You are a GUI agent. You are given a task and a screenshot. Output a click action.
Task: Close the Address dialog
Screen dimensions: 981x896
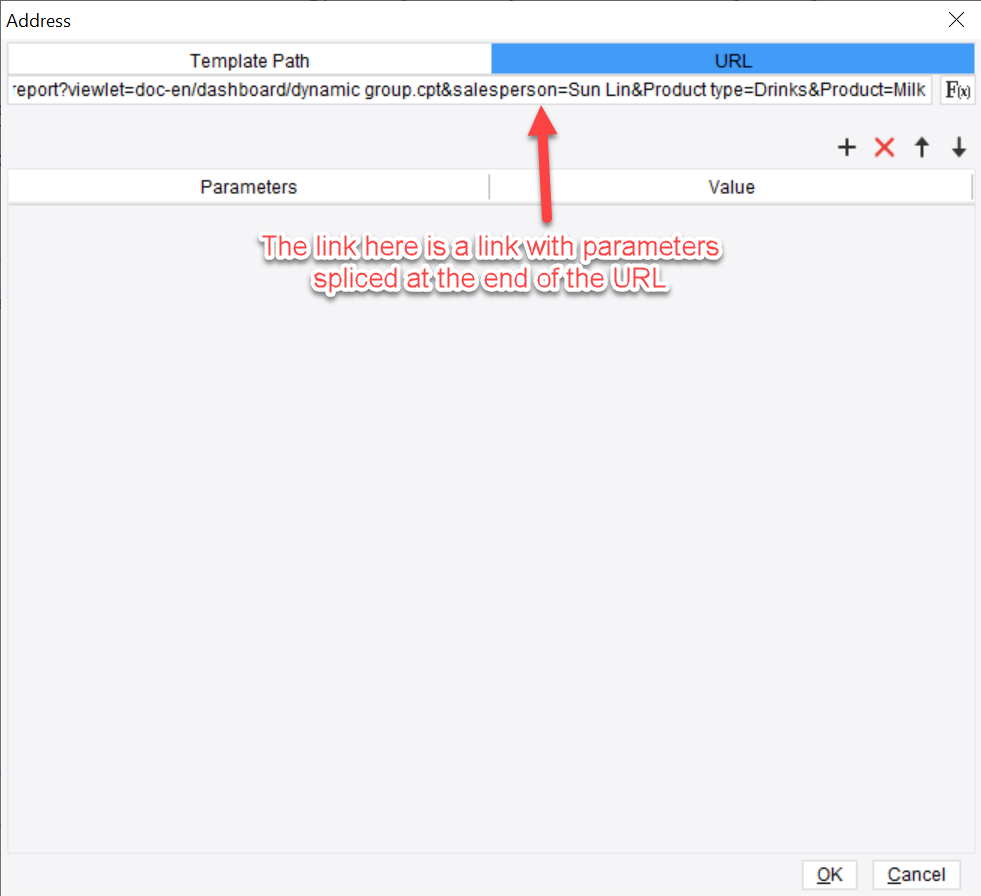pyautogui.click(x=956, y=19)
